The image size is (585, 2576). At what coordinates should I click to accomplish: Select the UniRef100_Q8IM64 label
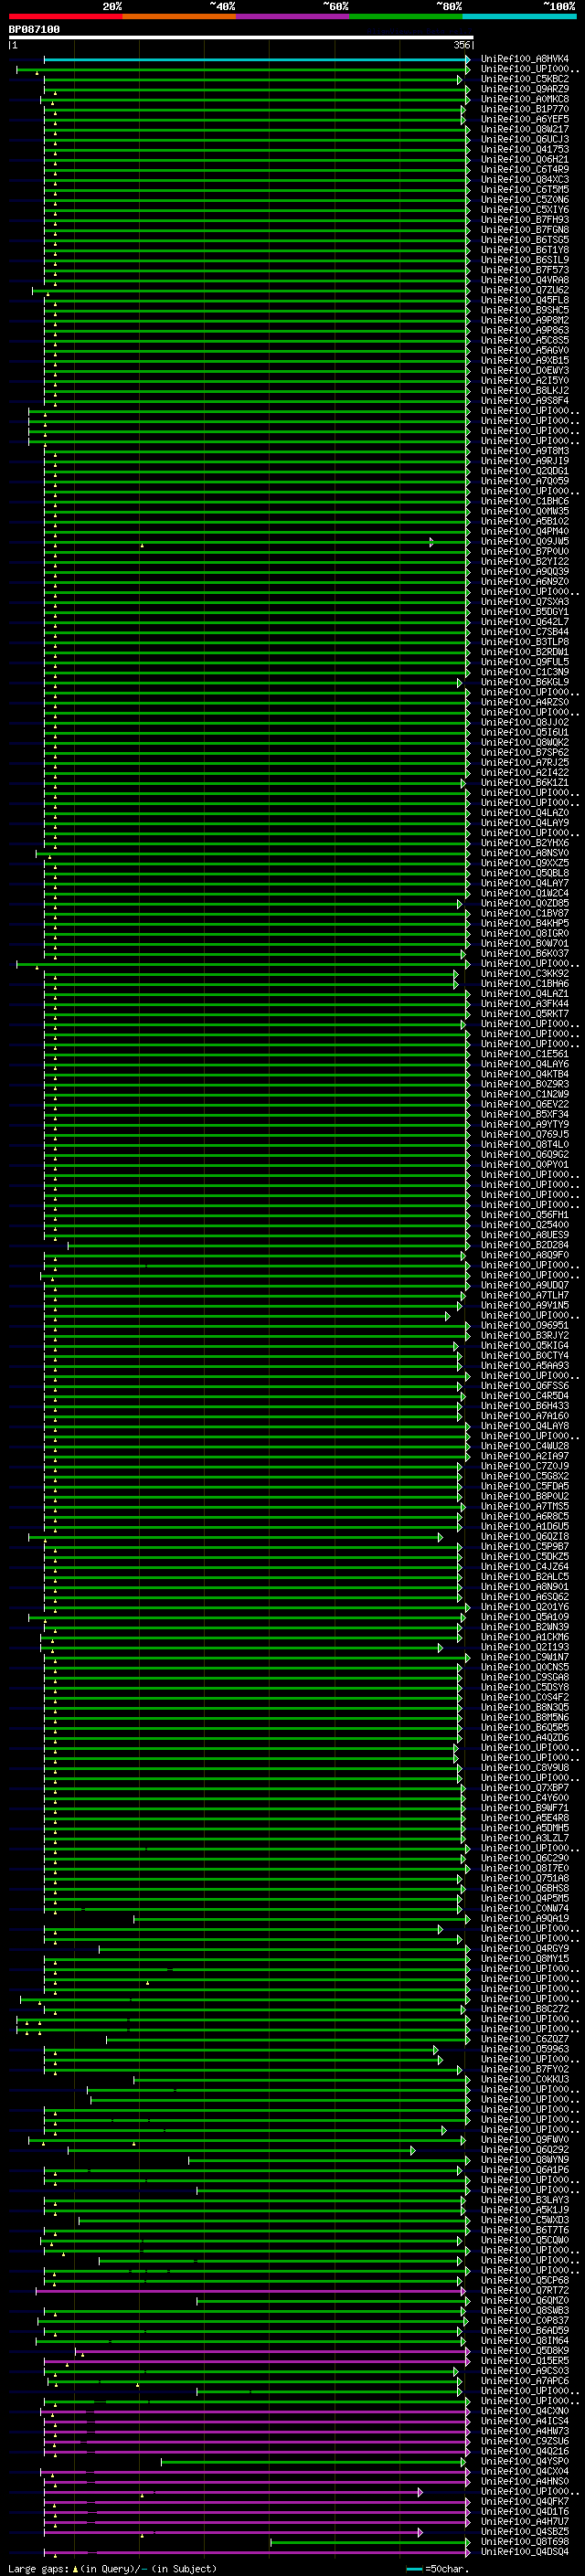coord(525,2340)
